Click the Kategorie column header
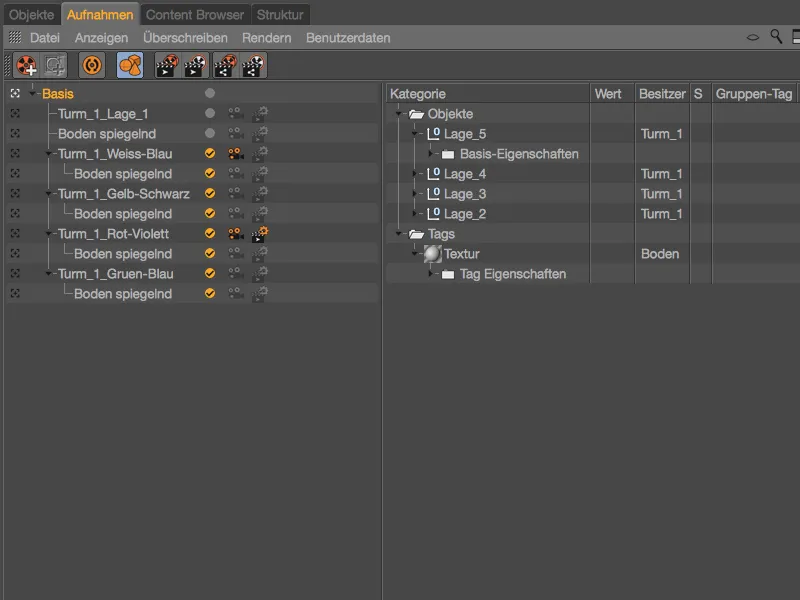The width and height of the screenshot is (800, 600). (488, 93)
